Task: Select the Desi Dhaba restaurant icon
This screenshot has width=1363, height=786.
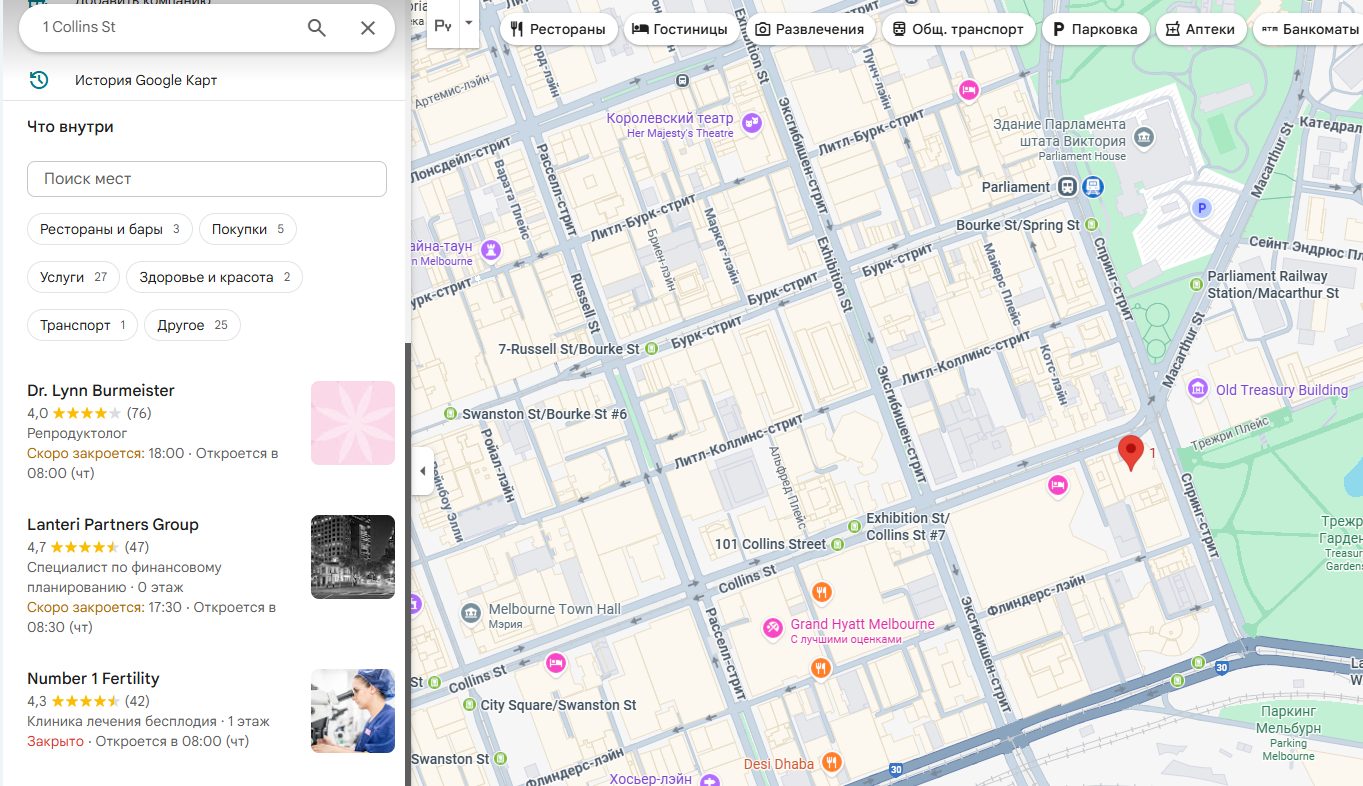Action: point(831,763)
